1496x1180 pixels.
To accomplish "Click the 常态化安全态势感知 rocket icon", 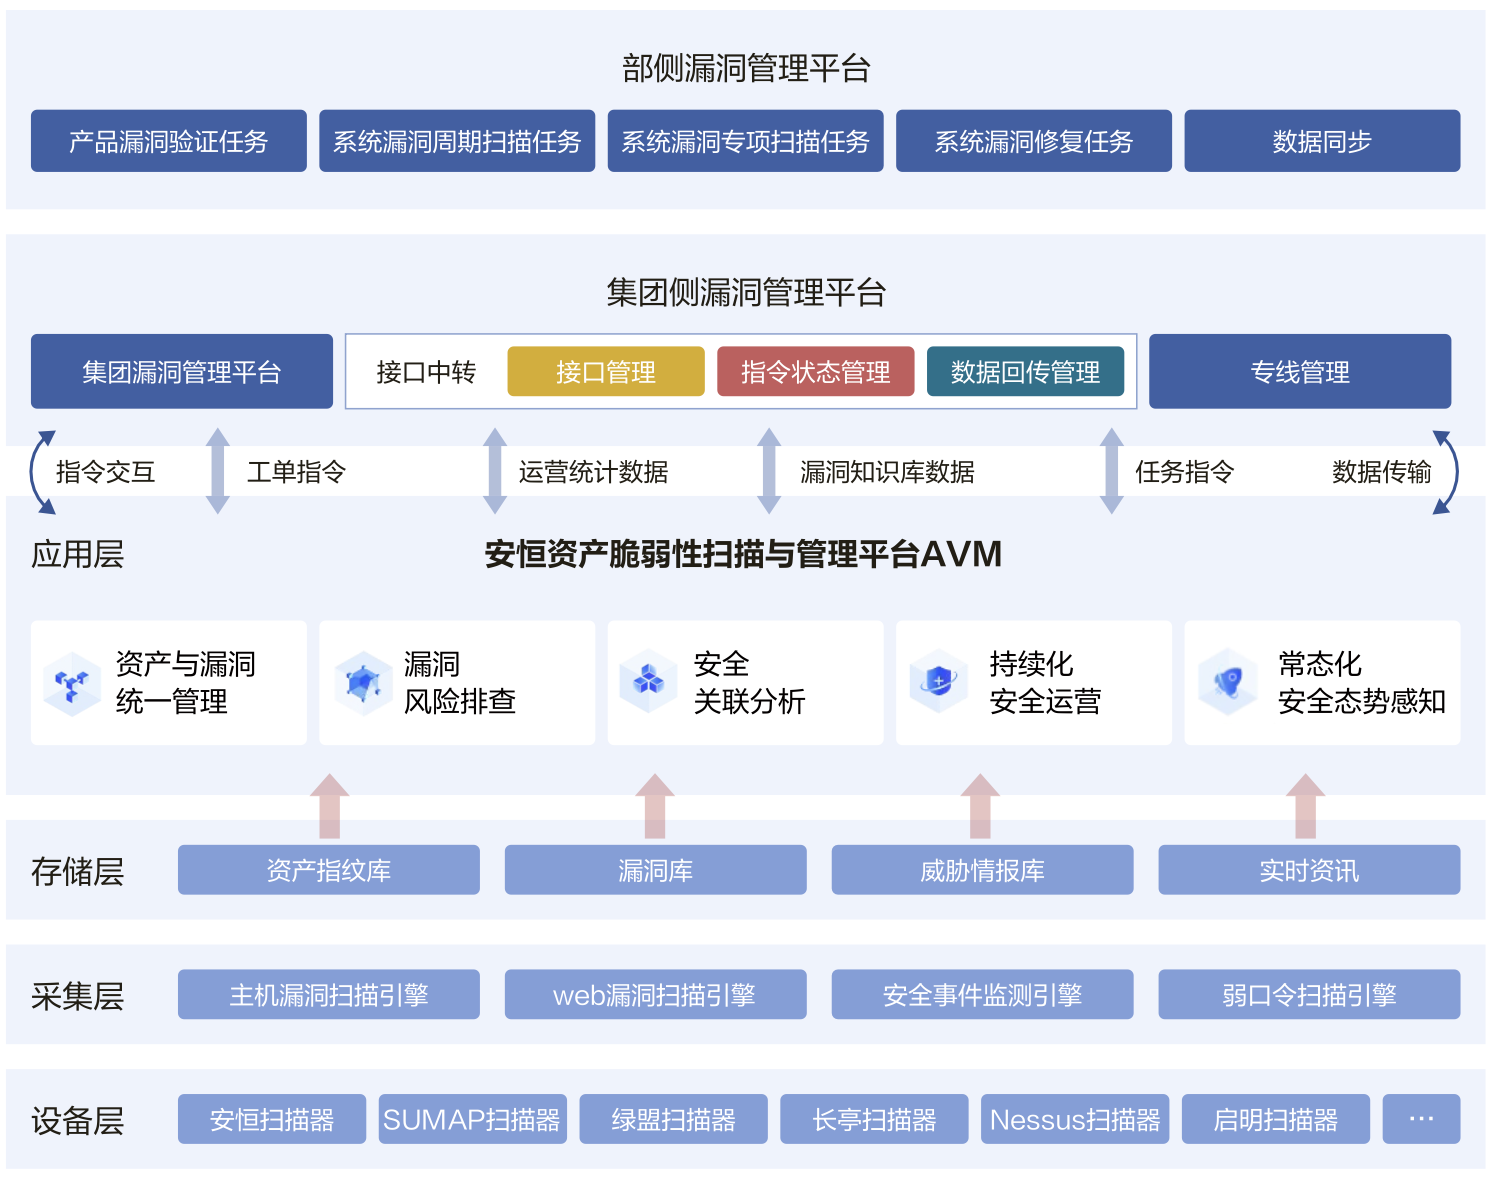I will [x=1226, y=682].
